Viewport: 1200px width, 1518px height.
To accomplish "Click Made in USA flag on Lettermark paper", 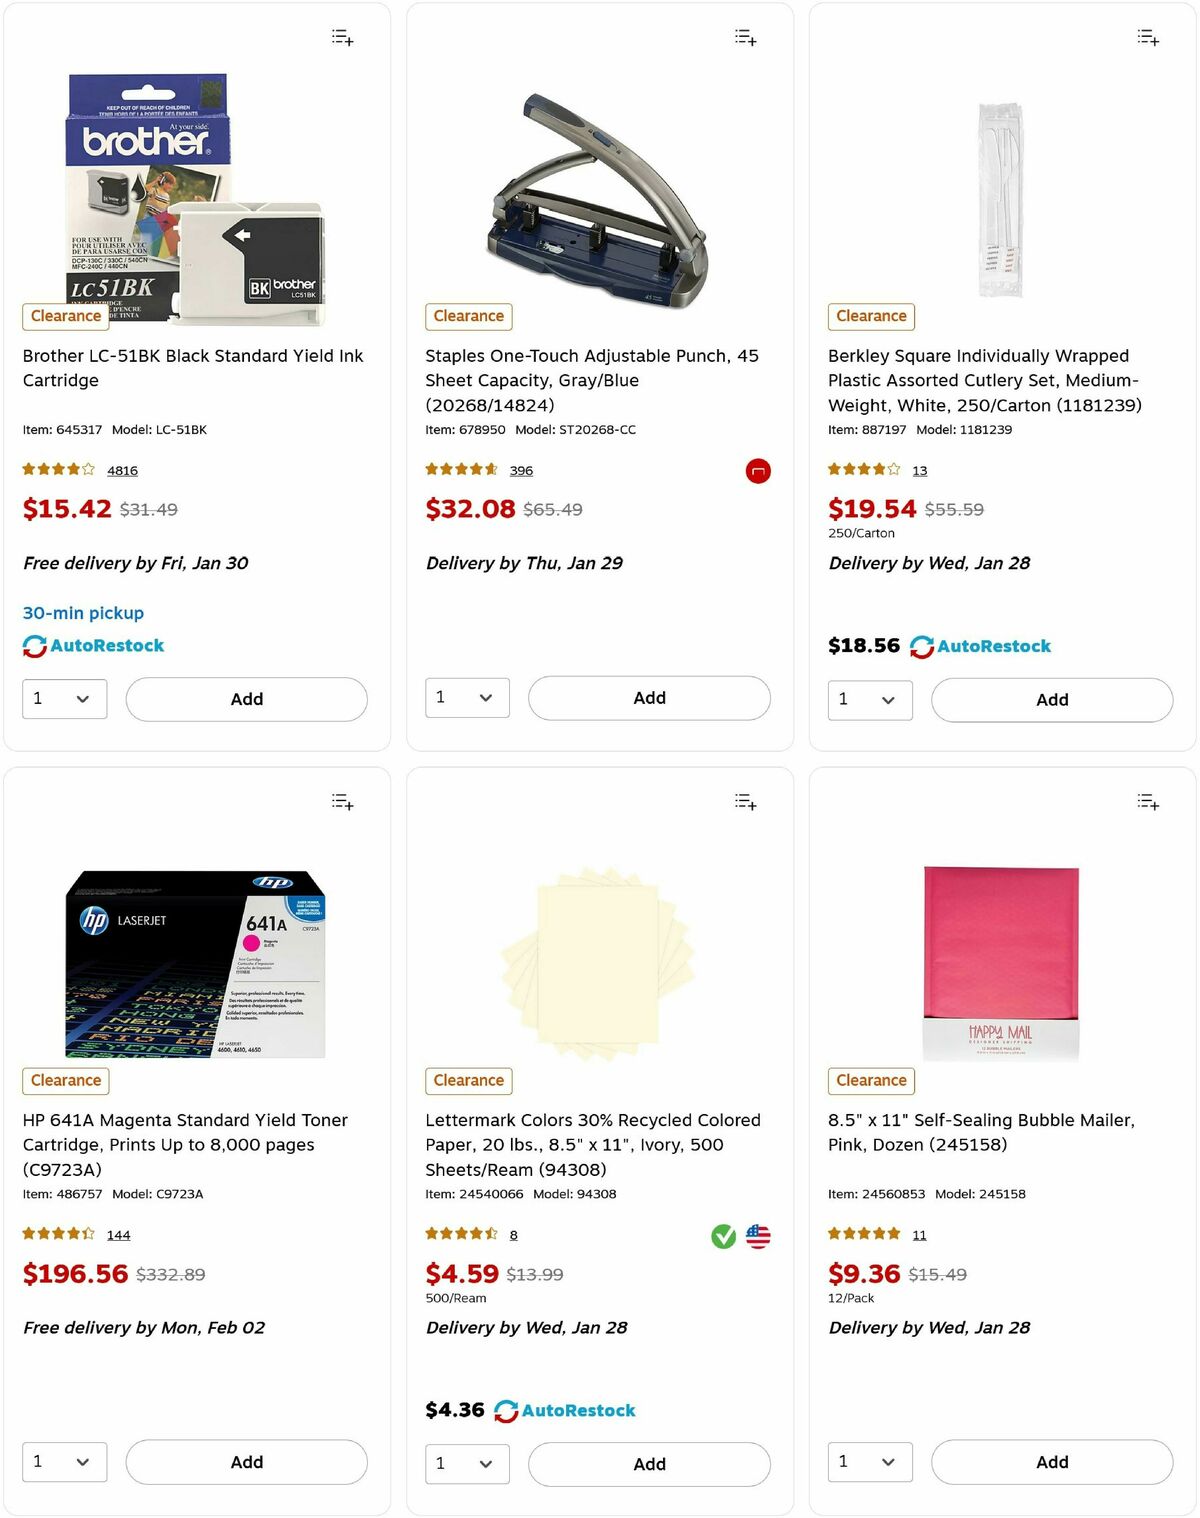I will [759, 1236].
